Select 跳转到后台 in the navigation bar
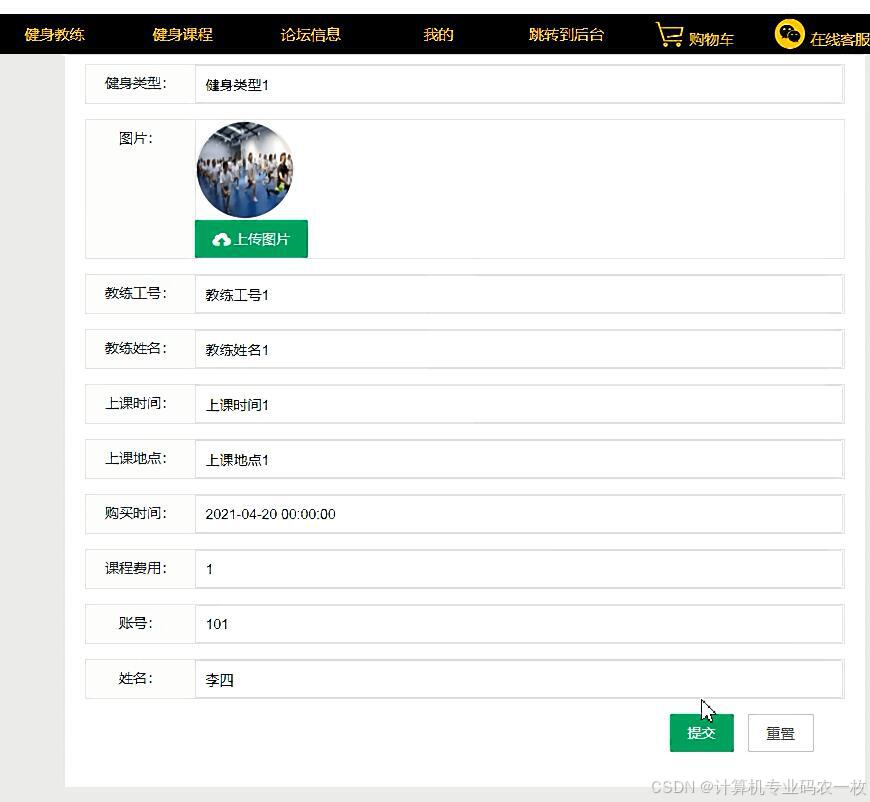This screenshot has width=870, height=802. [566, 34]
